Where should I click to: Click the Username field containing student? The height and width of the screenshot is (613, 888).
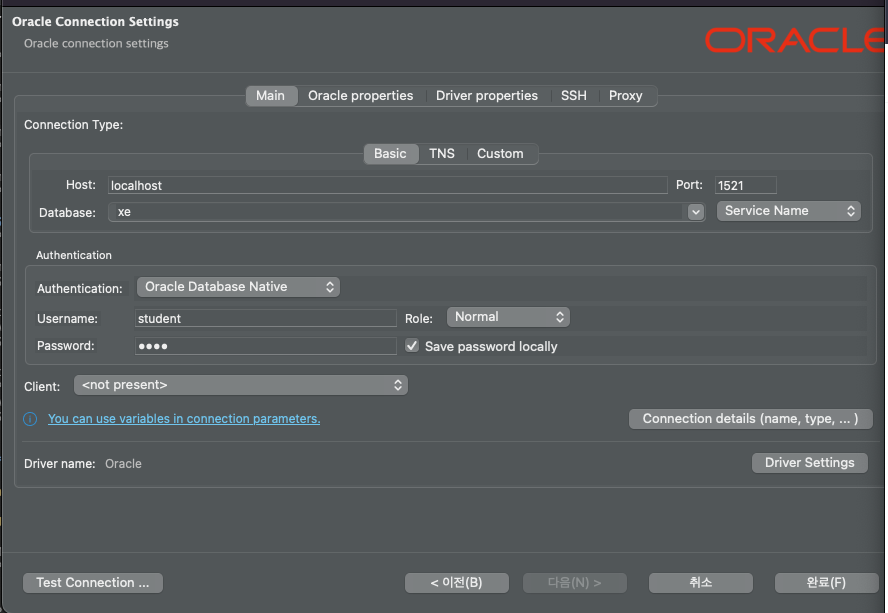pos(266,318)
